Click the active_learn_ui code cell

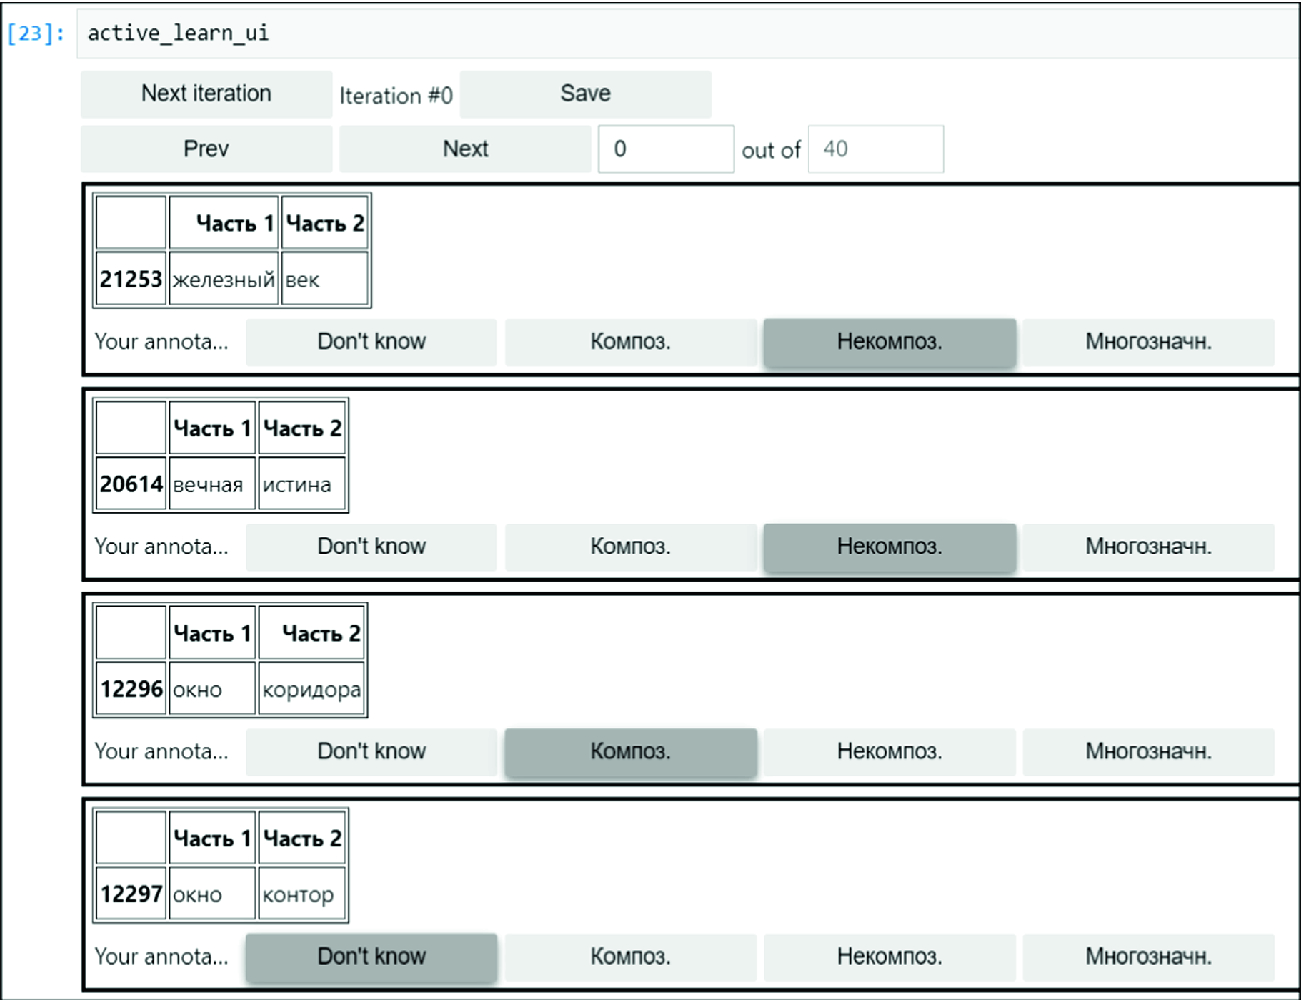point(688,33)
